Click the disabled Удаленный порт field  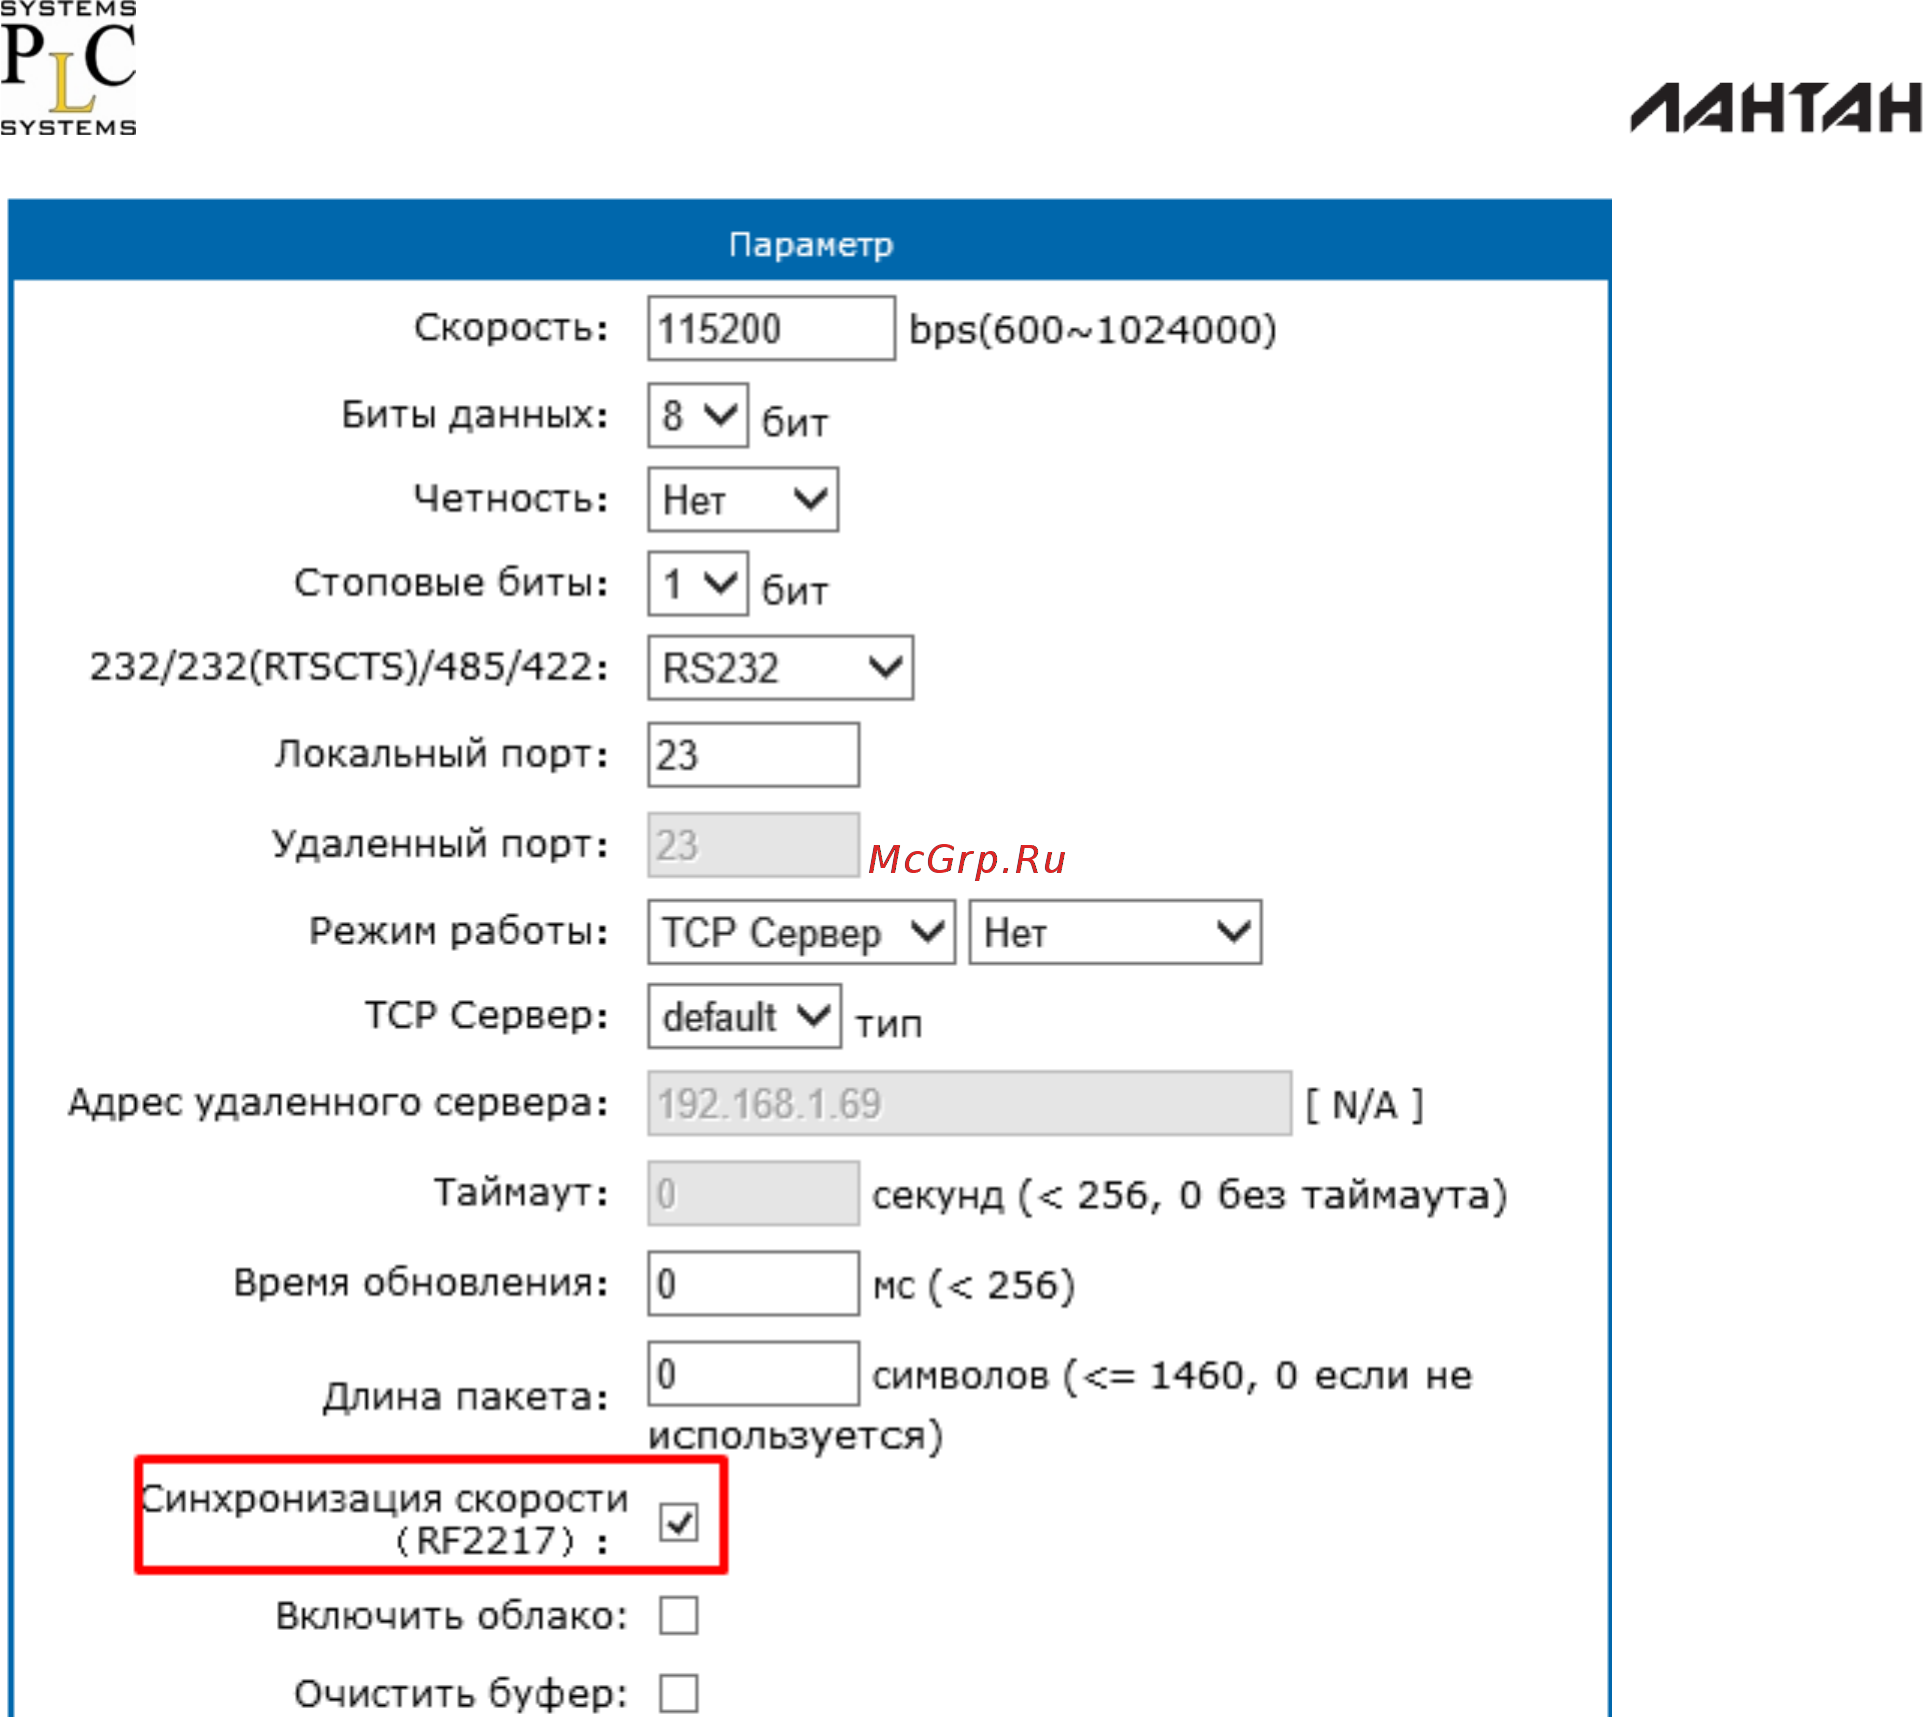(753, 845)
